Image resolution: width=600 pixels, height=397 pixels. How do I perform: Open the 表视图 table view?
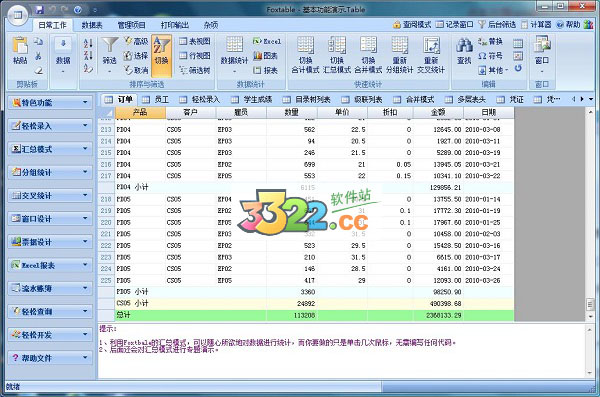pos(195,41)
